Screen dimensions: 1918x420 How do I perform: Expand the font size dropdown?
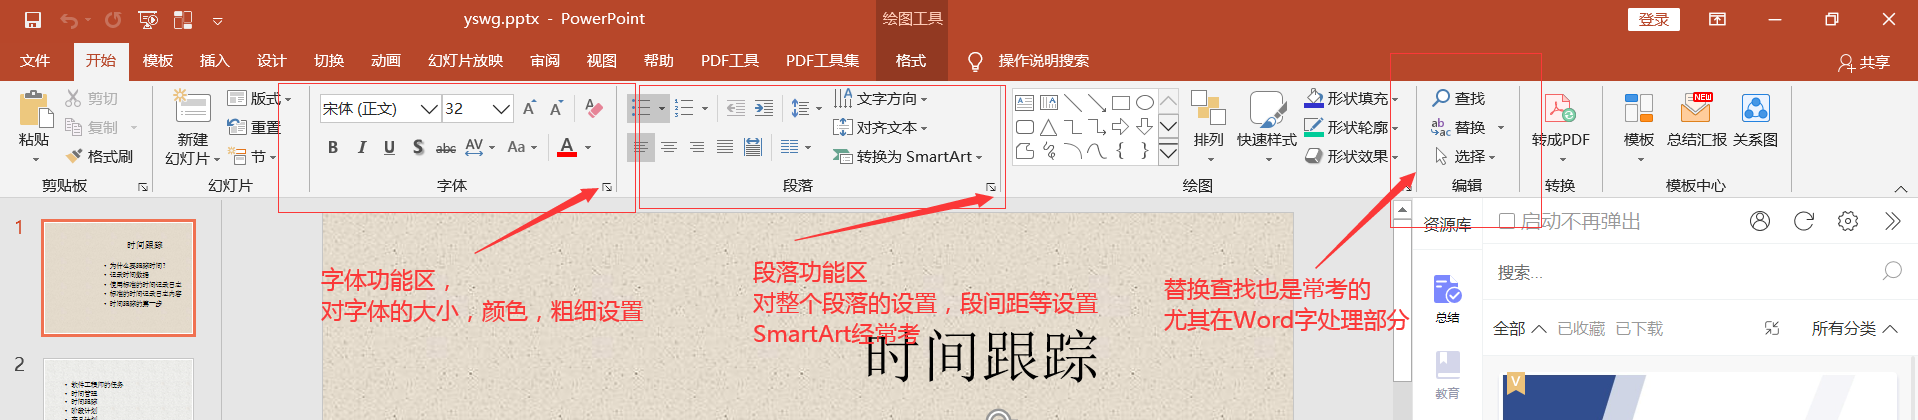point(501,109)
